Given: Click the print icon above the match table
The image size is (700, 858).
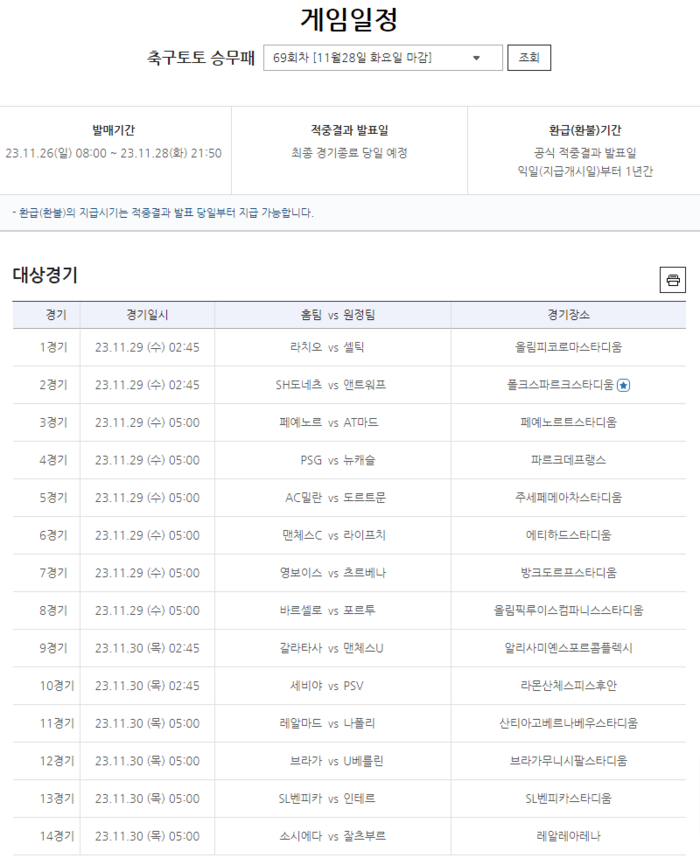Looking at the screenshot, I should (673, 280).
